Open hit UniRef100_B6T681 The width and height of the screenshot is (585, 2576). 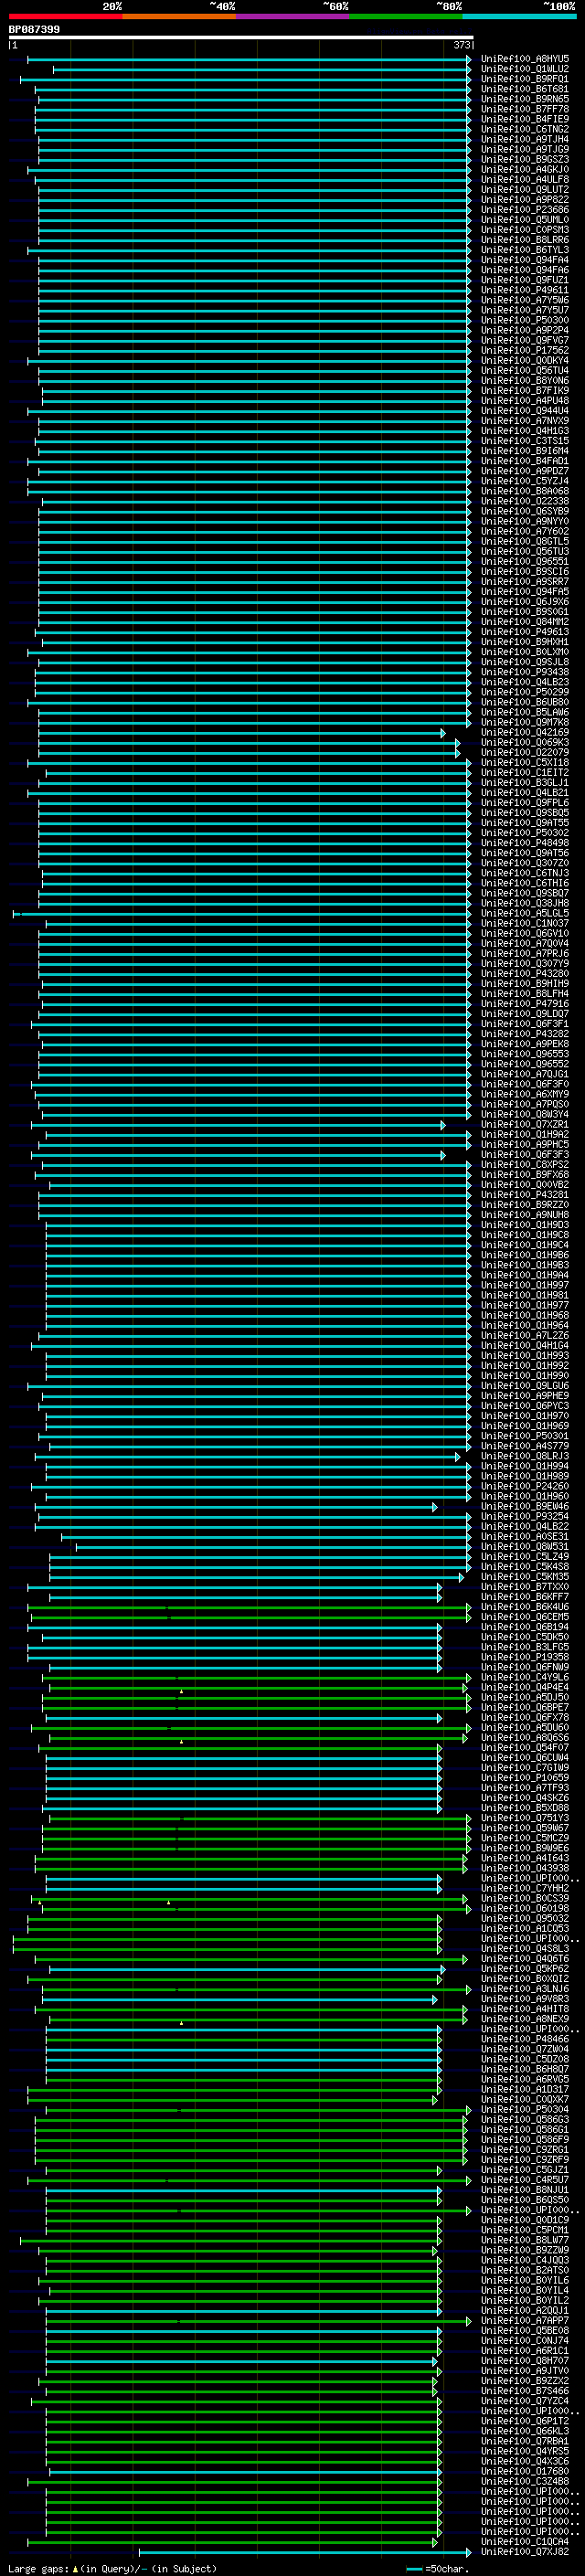(524, 89)
